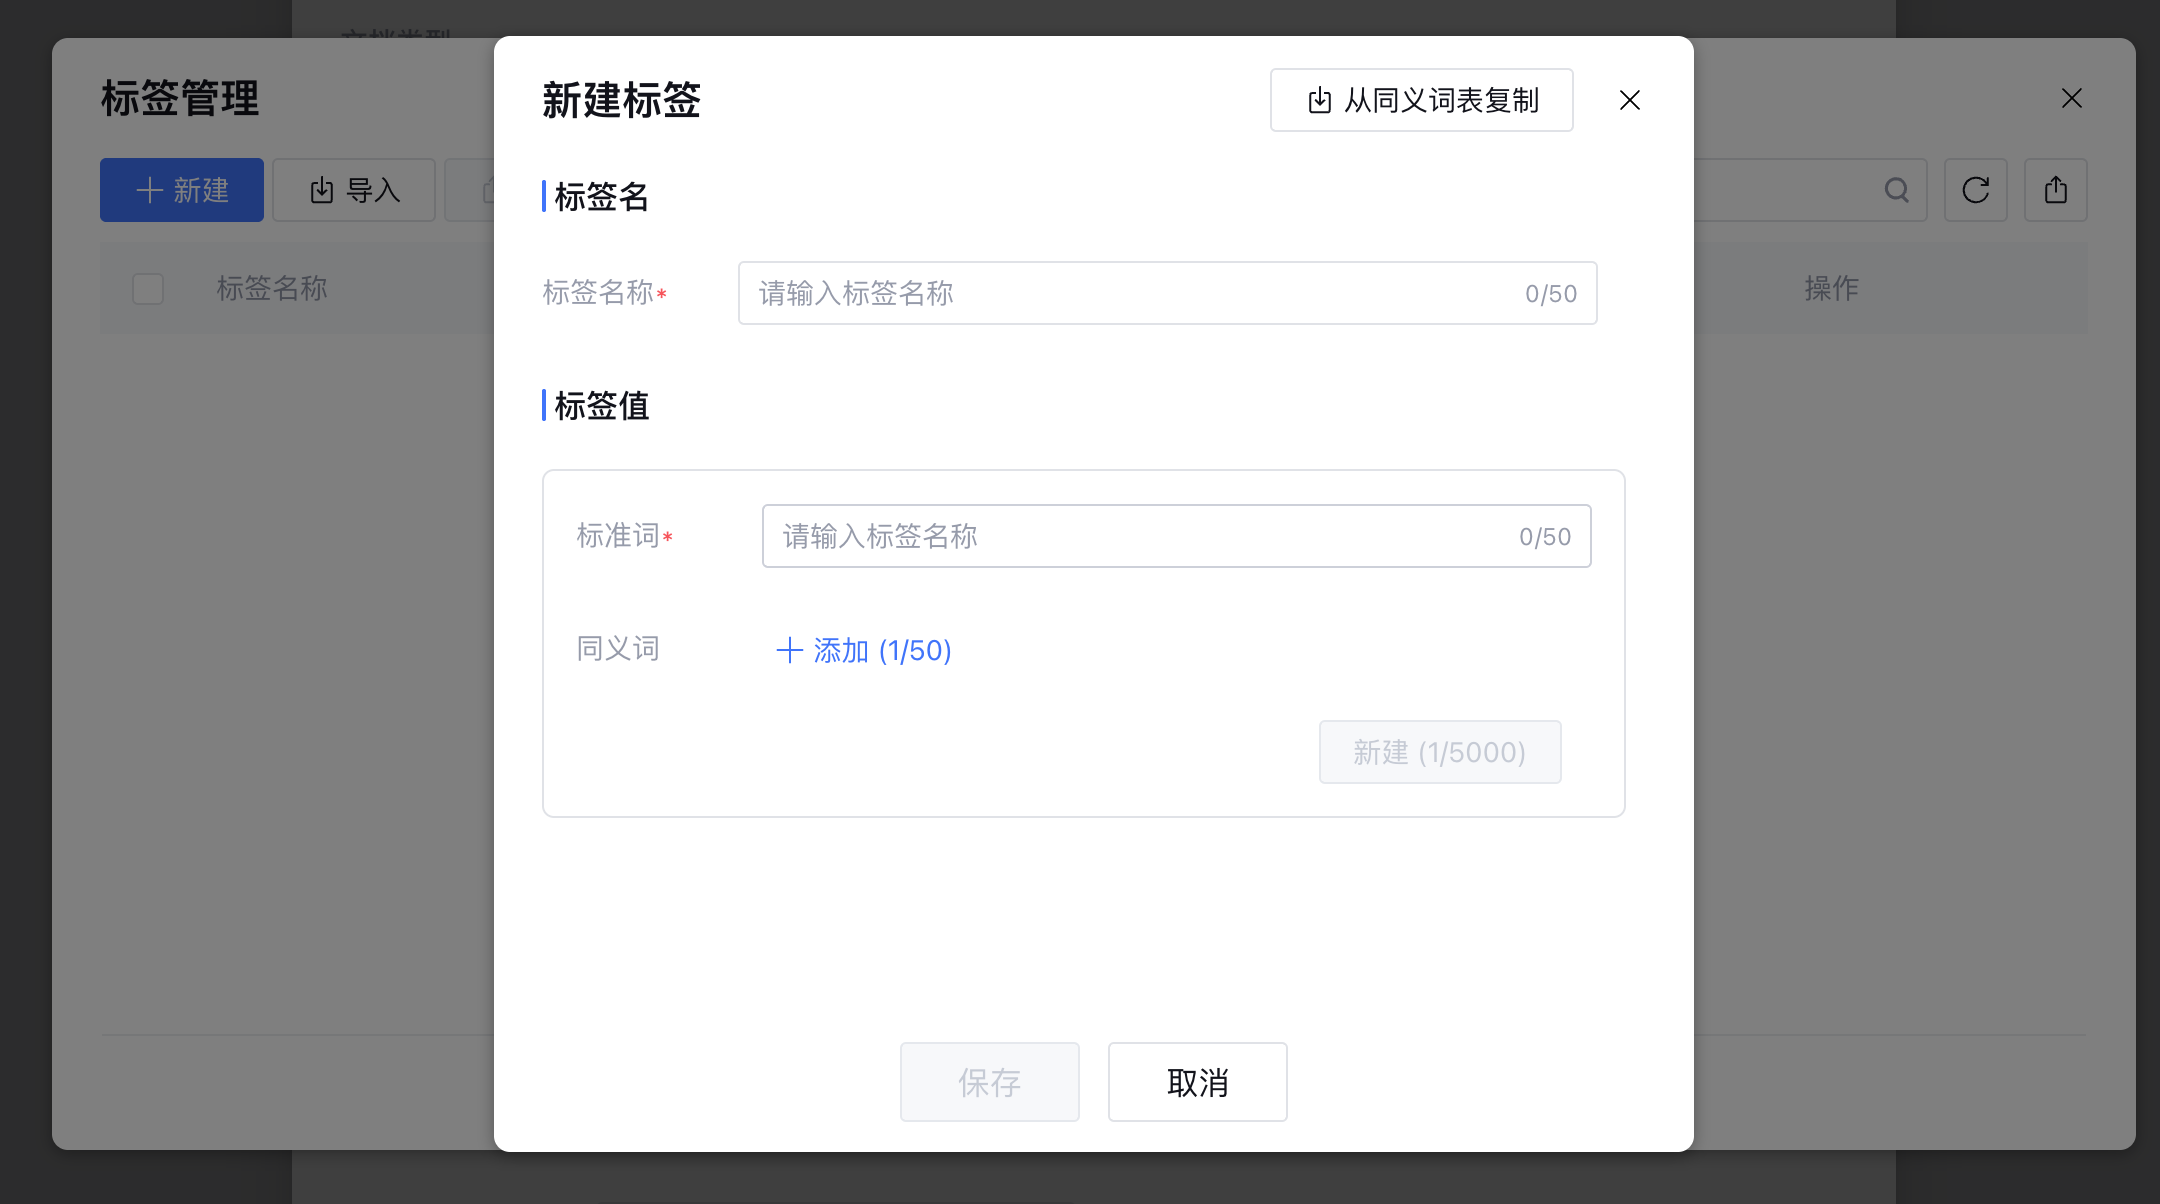Click the 取消 button
This screenshot has width=2160, height=1204.
point(1197,1082)
